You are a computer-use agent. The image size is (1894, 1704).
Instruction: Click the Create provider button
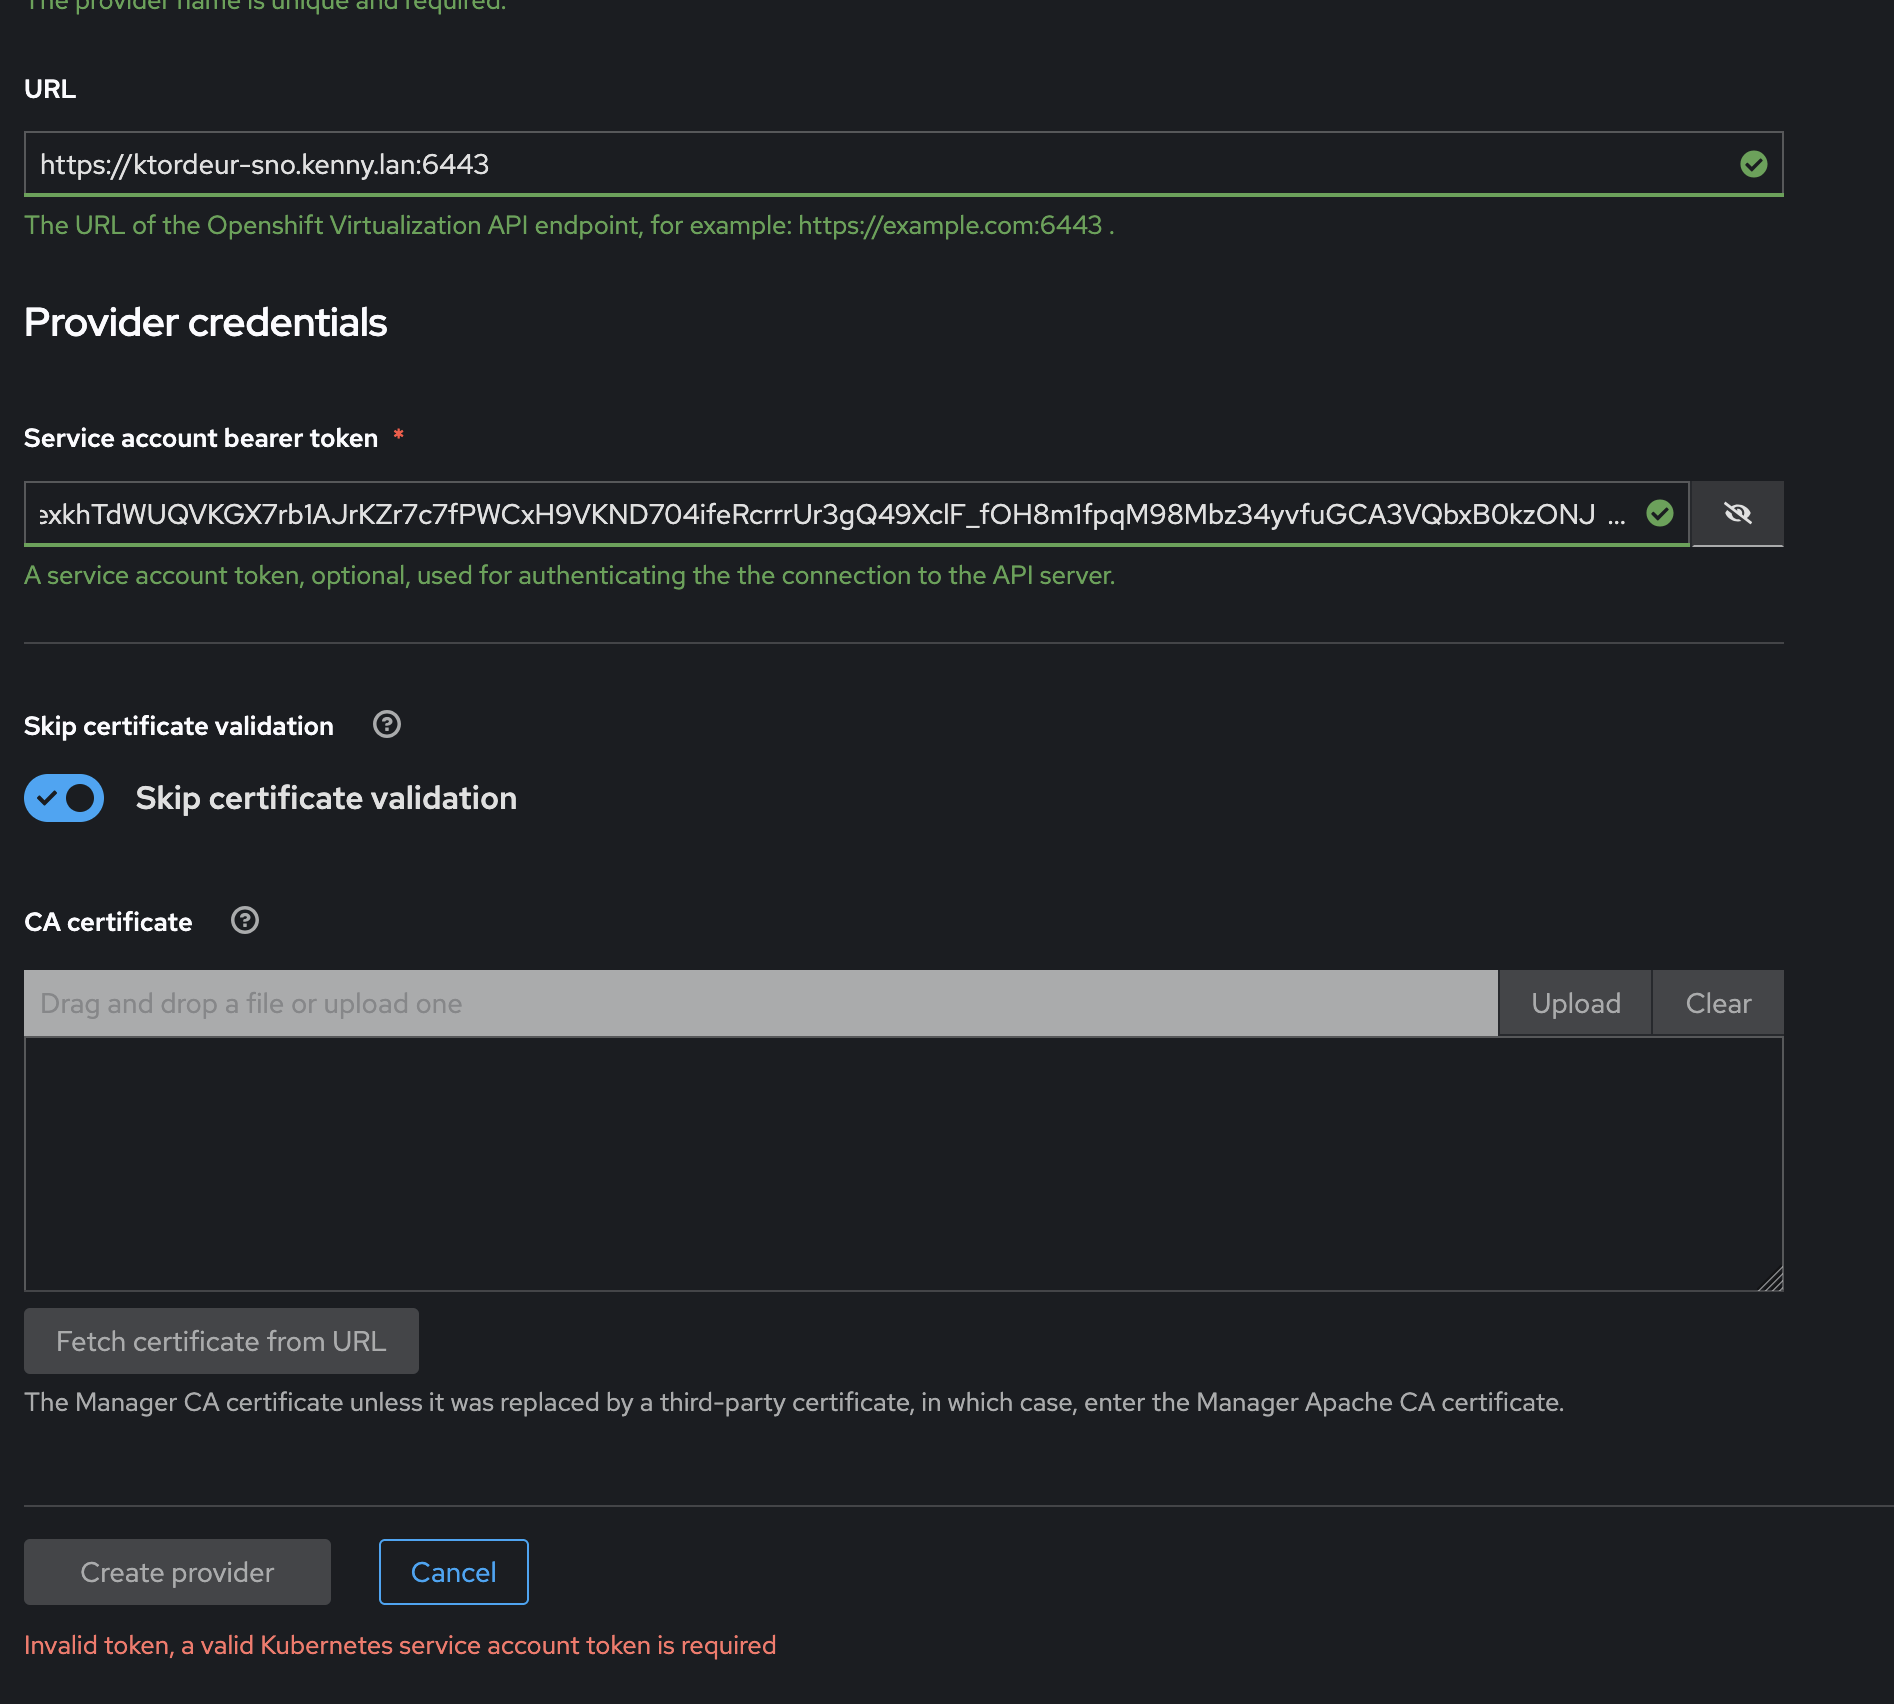[177, 1572]
